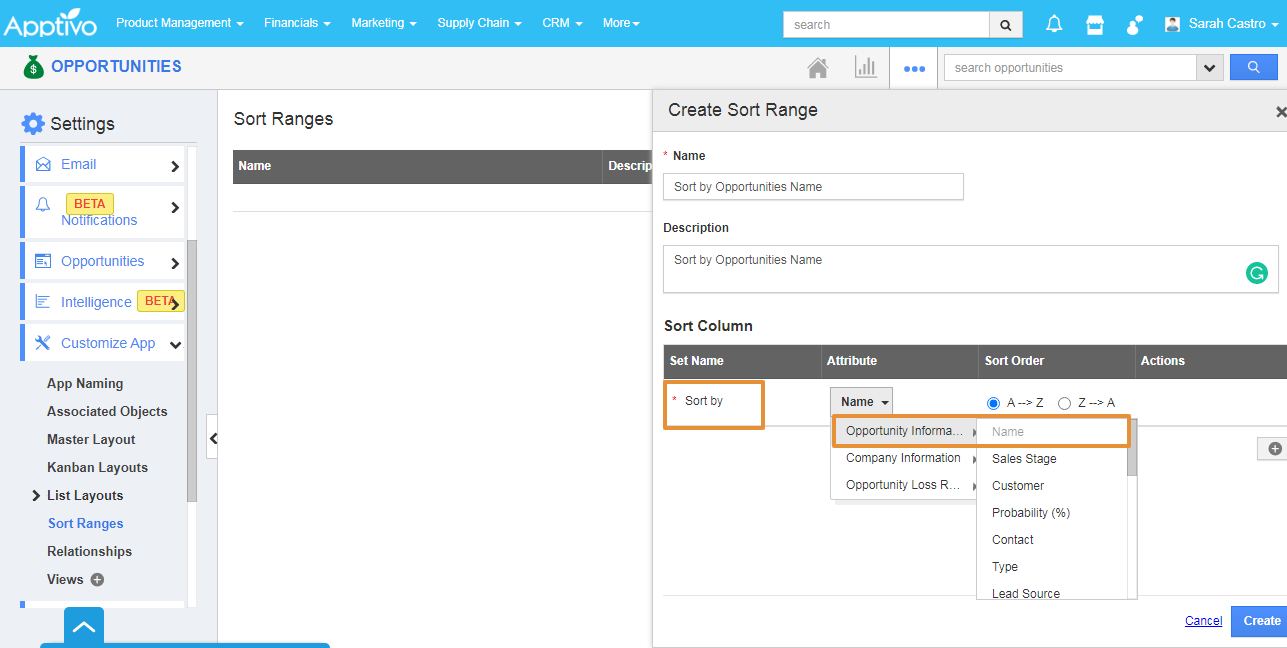Select A --> Z sort order
Screen dimensions: 1287x648
pyautogui.click(x=993, y=403)
